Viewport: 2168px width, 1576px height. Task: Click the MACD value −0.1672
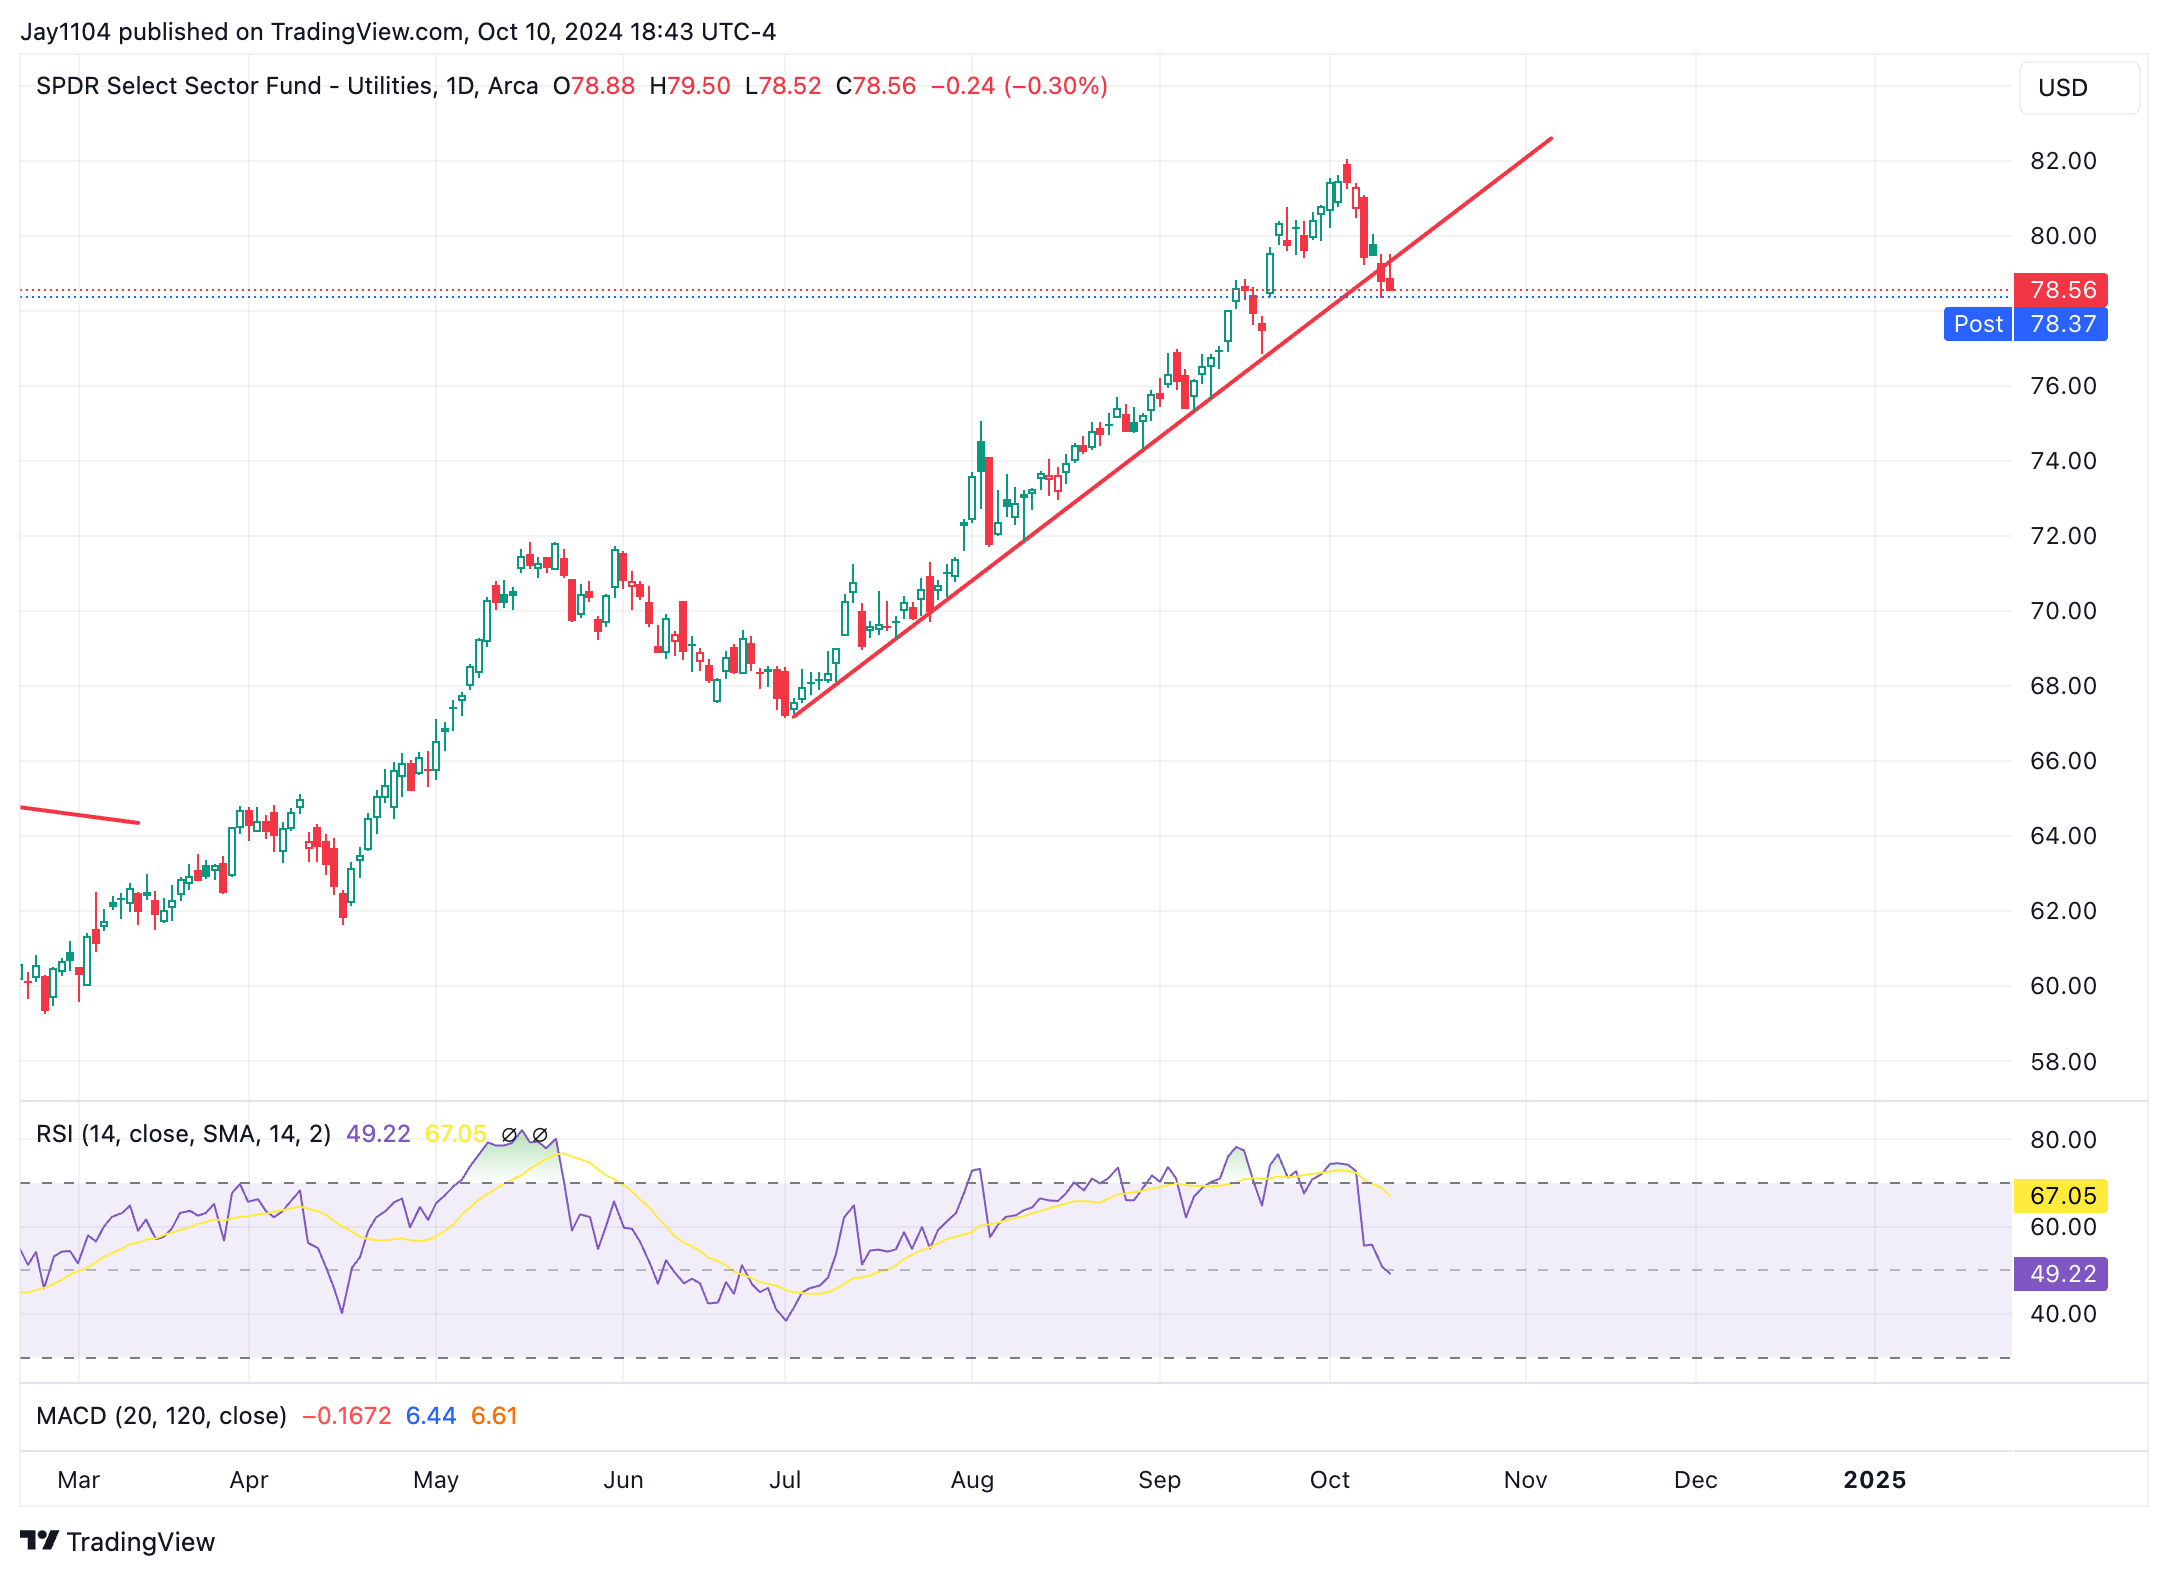click(x=346, y=1416)
